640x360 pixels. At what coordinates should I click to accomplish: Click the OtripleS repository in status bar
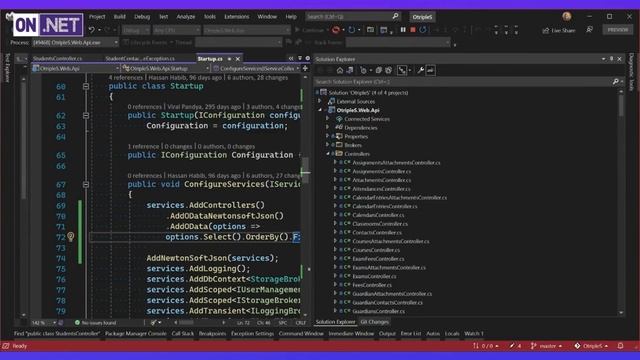(x=591, y=346)
